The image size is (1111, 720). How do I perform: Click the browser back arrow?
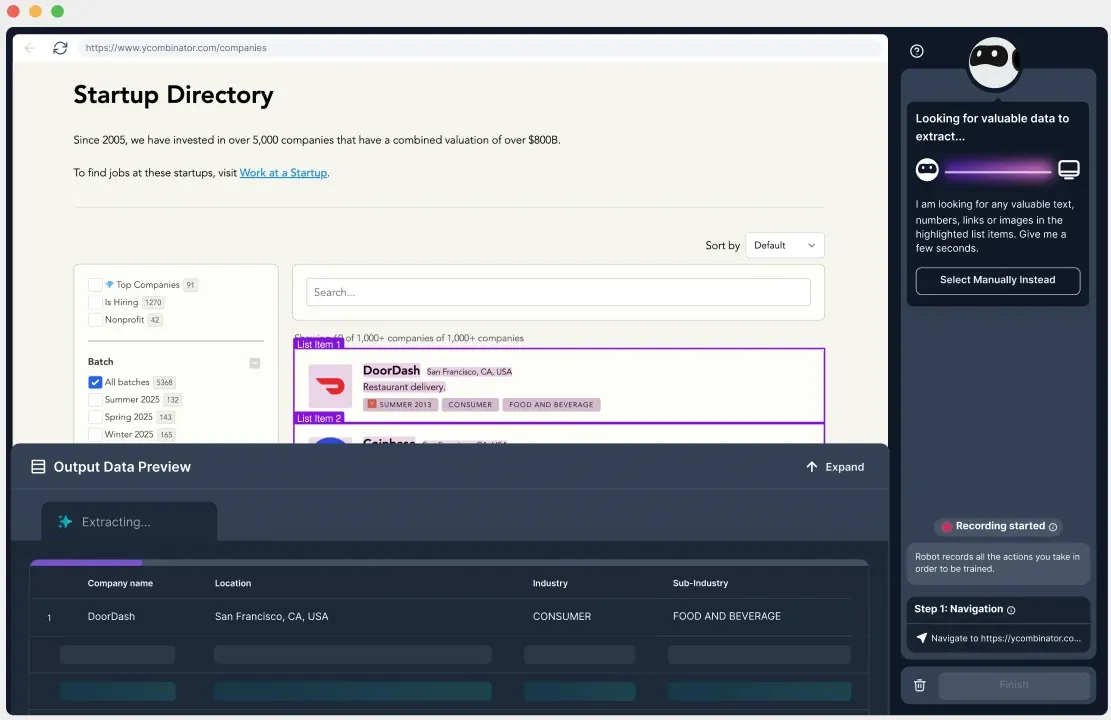click(30, 48)
